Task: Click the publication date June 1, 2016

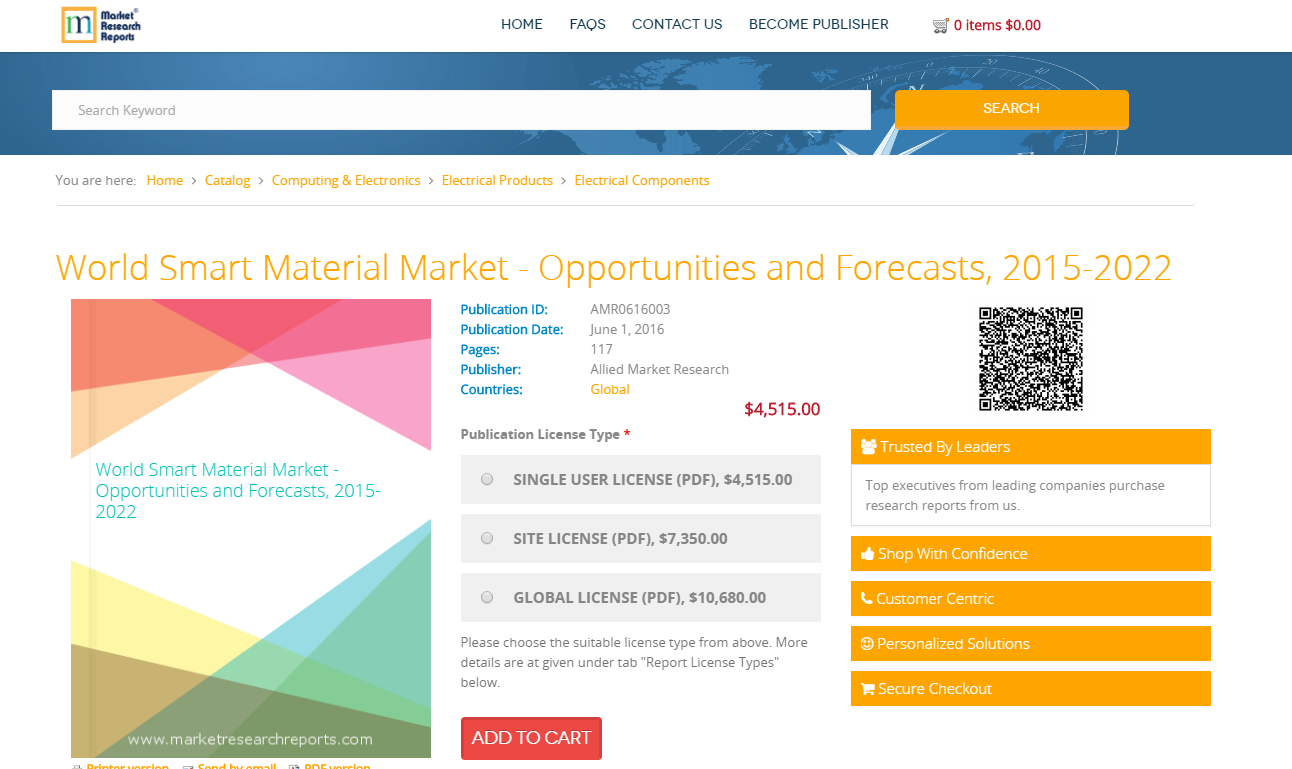Action: pyautogui.click(x=627, y=329)
